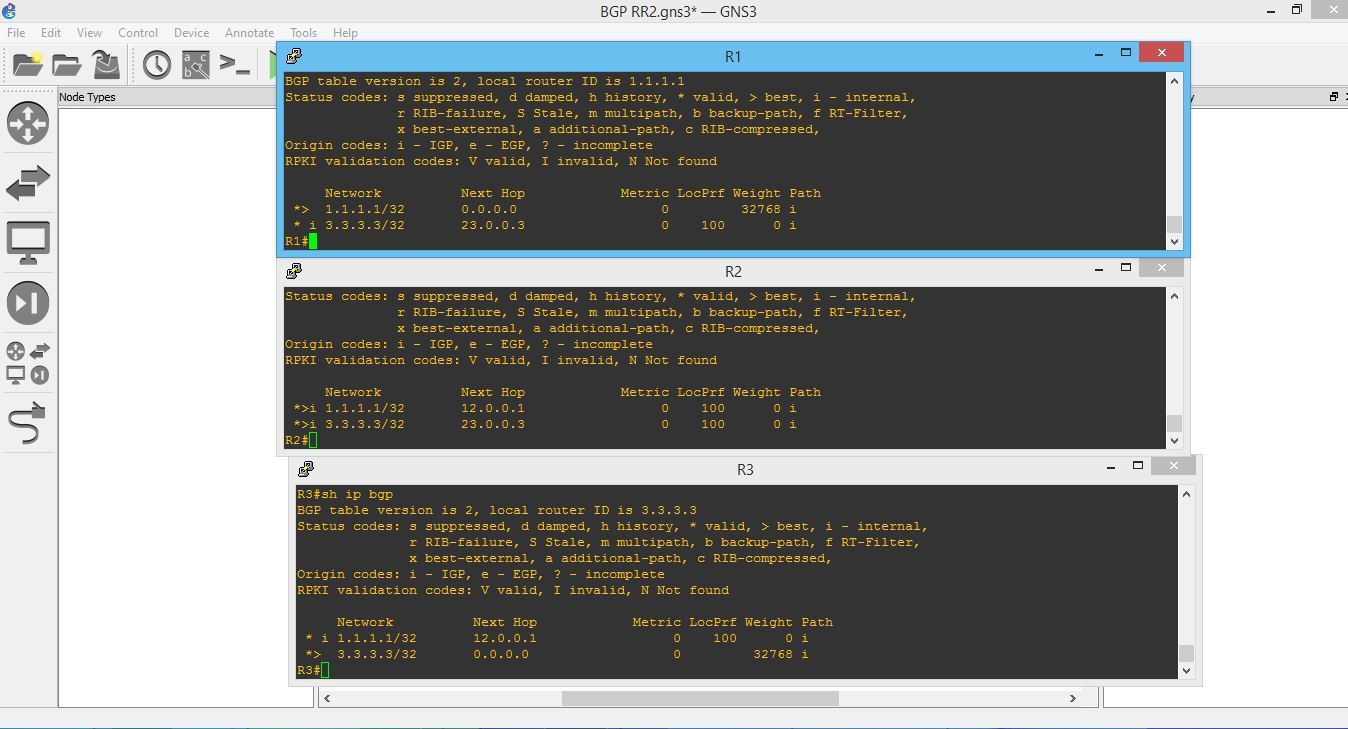Open the Annotate menu

tap(249, 33)
